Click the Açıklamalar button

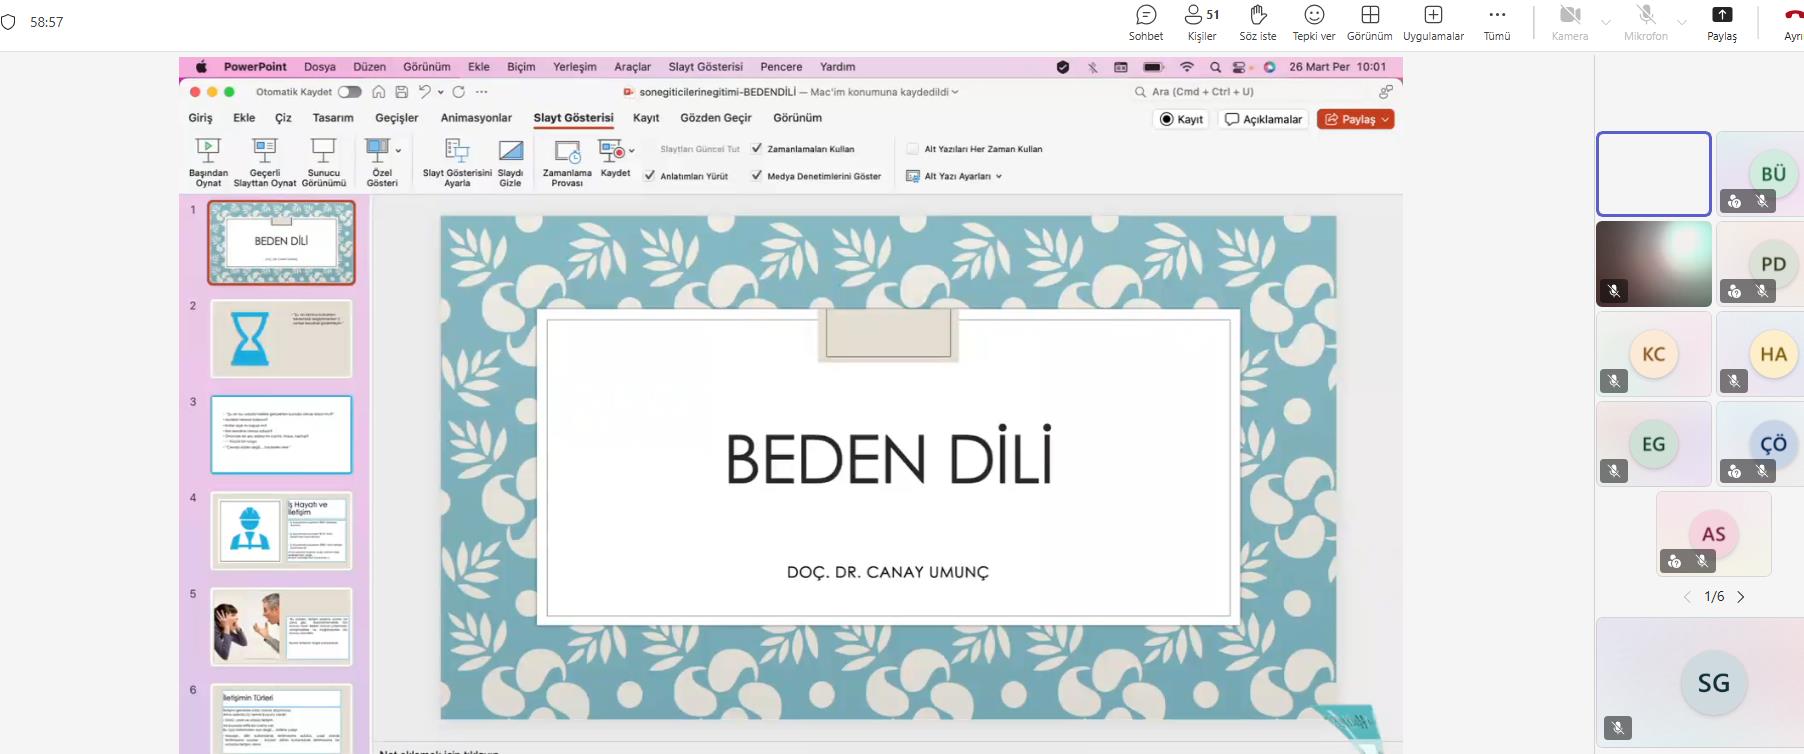pos(1264,120)
